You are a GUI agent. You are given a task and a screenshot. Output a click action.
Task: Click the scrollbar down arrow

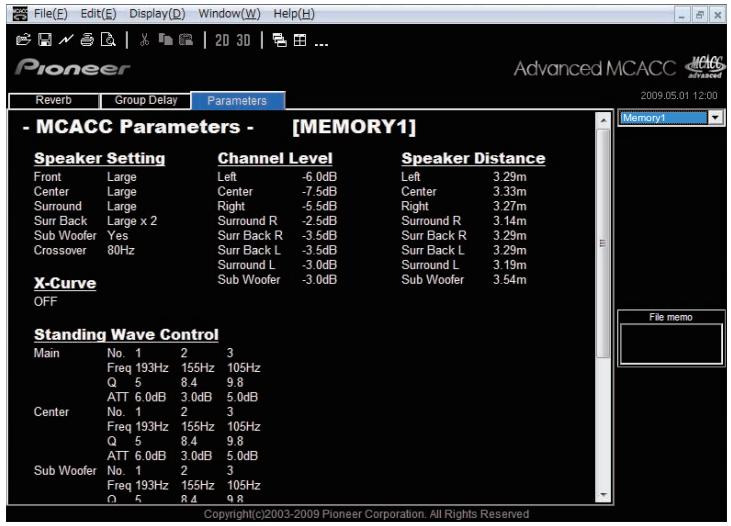click(x=603, y=495)
